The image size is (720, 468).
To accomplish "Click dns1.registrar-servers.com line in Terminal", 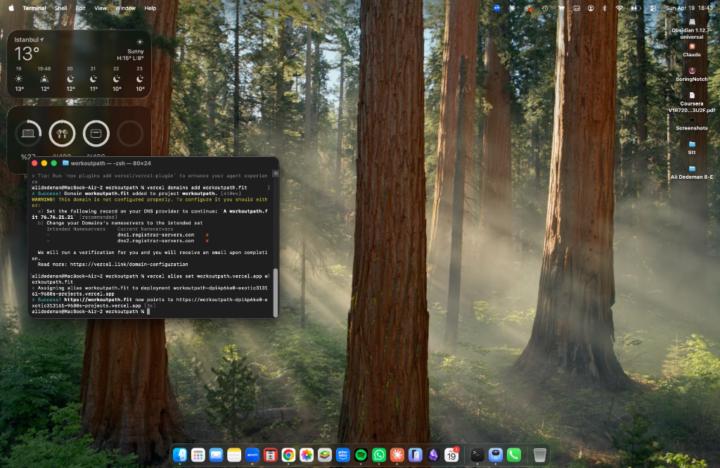I will [x=156, y=235].
